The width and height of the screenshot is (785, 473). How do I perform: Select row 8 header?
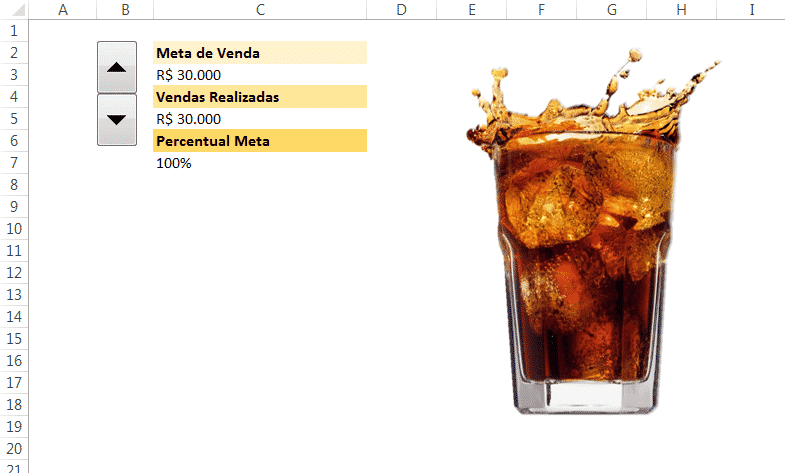point(14,185)
